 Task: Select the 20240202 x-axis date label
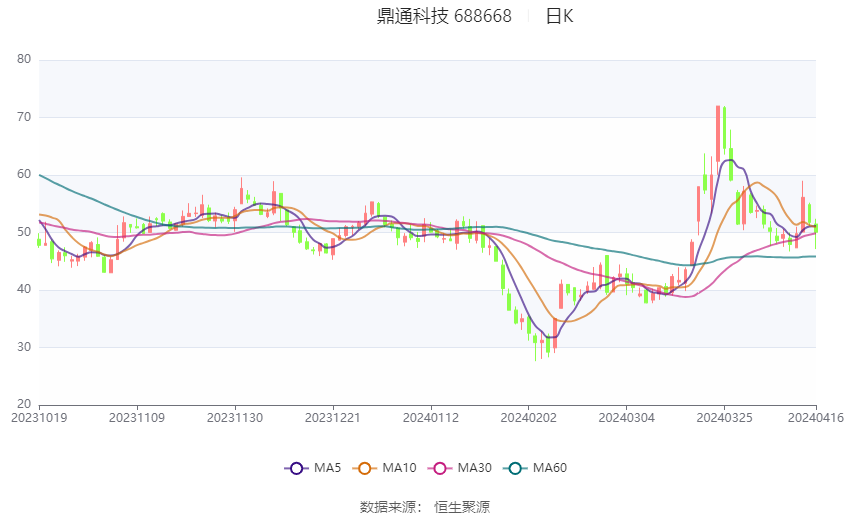(529, 418)
